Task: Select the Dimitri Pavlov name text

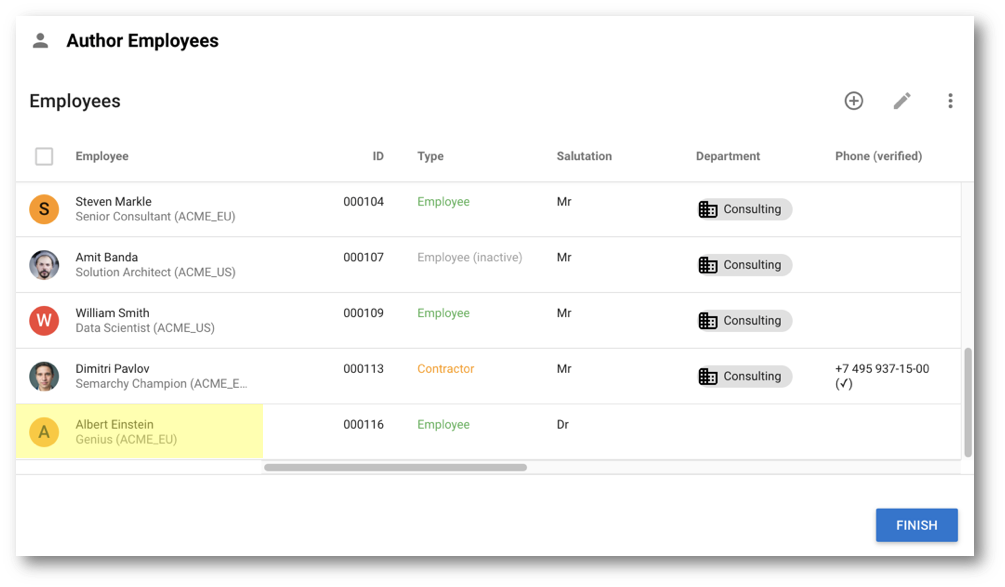Action: [112, 368]
